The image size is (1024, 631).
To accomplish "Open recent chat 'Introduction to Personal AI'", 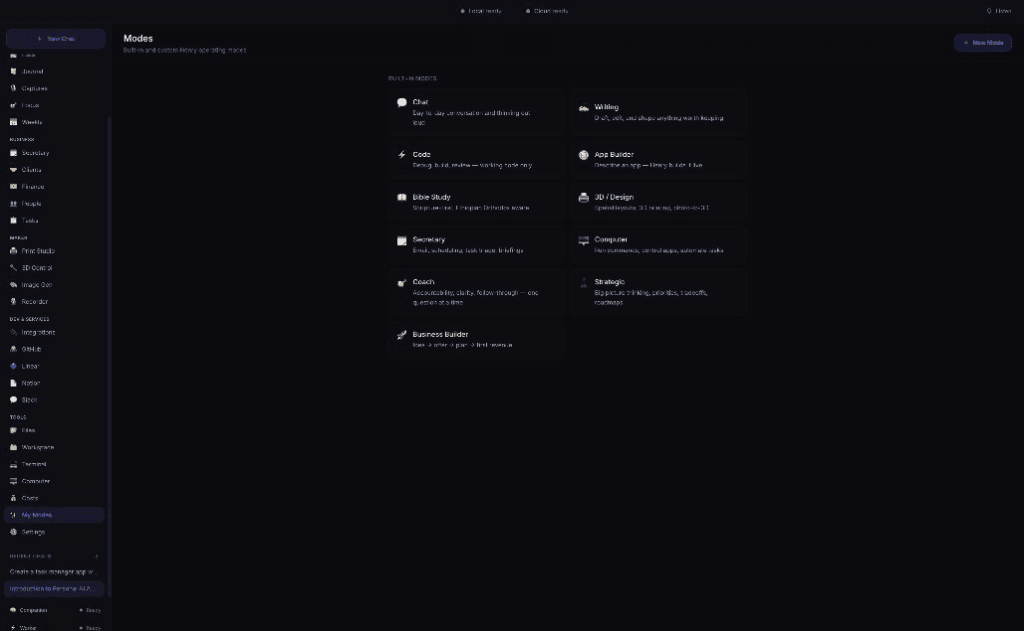I will [x=55, y=589].
